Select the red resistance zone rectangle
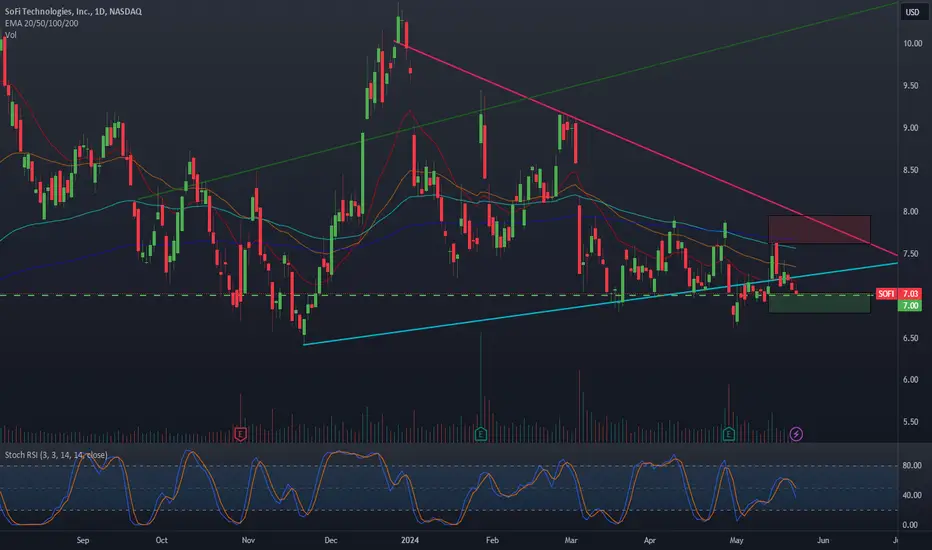932x550 pixels. coord(819,230)
